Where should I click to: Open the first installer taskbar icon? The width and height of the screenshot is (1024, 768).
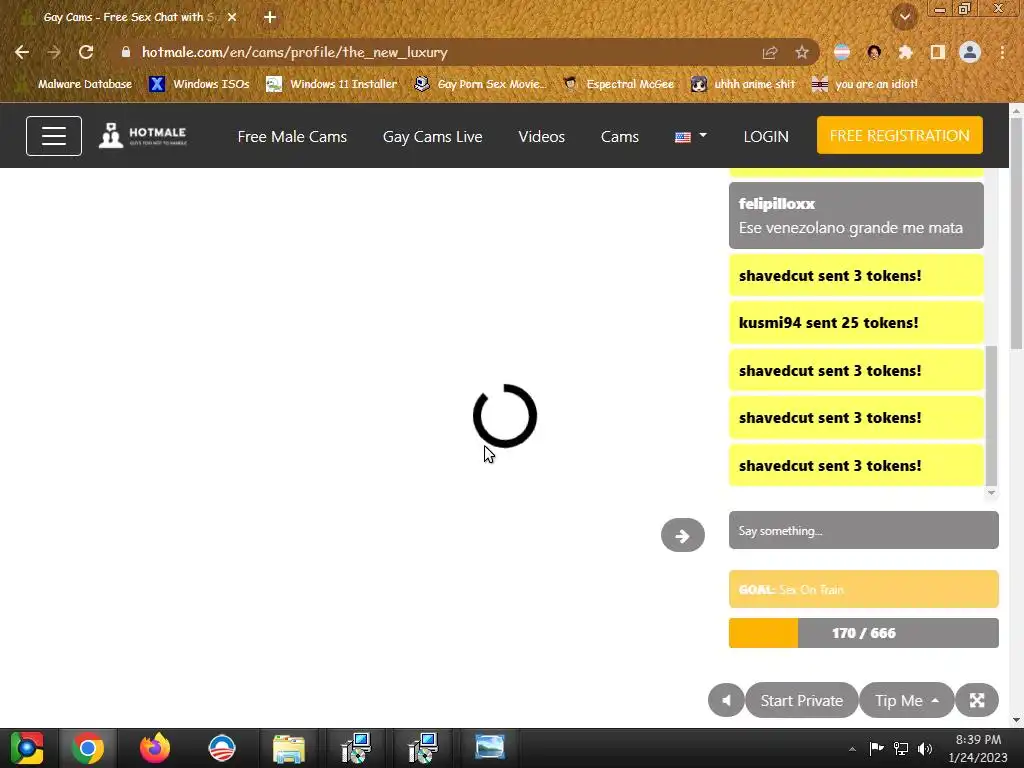click(356, 748)
